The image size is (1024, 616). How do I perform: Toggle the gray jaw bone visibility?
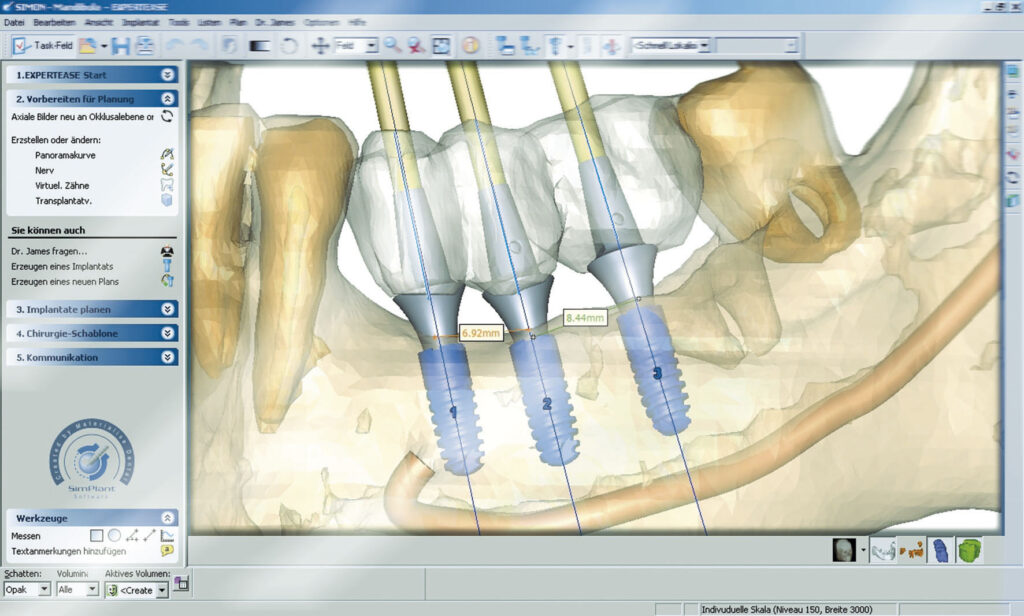tap(883, 550)
